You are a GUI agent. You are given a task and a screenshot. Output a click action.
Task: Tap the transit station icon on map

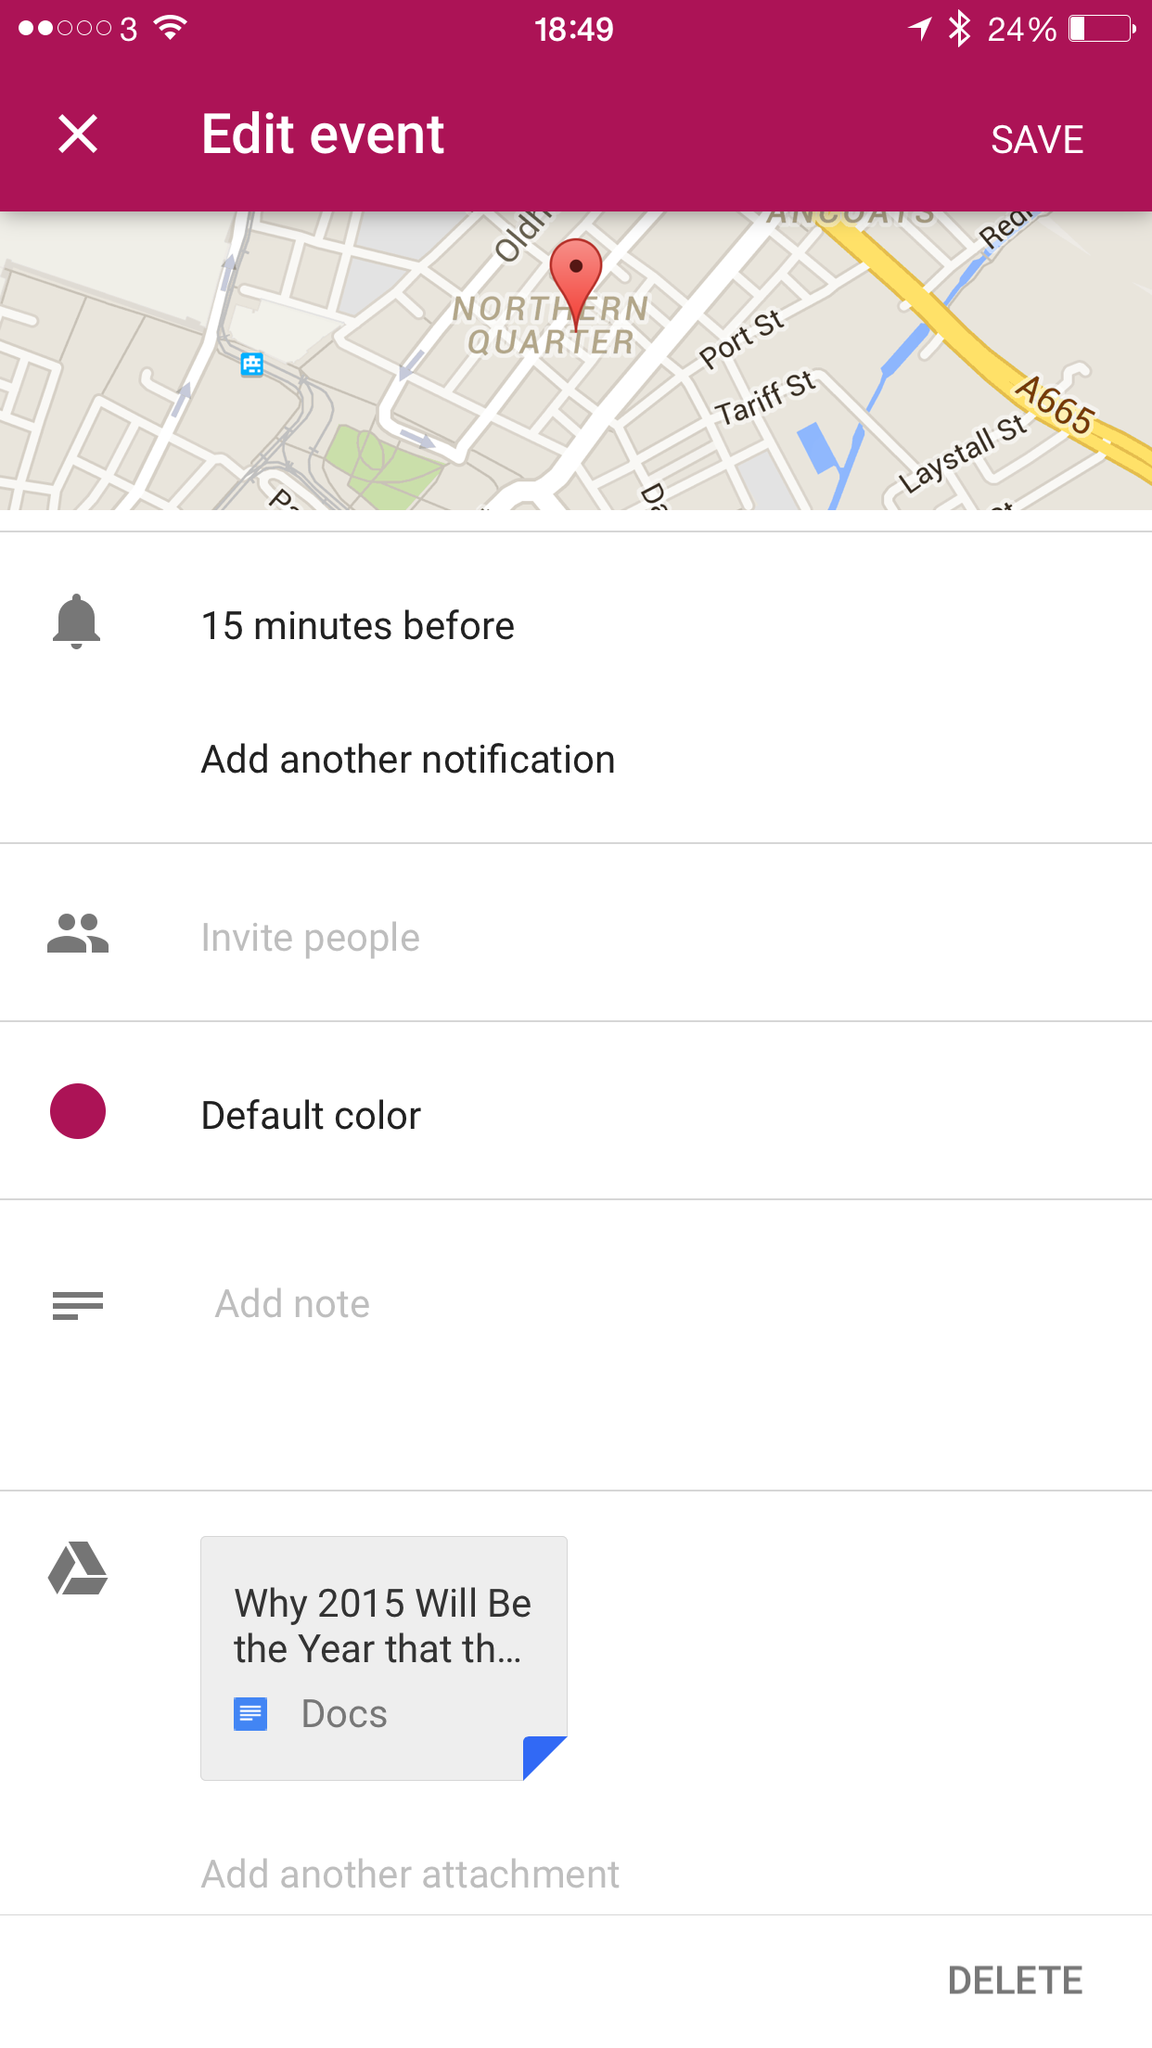(x=252, y=364)
